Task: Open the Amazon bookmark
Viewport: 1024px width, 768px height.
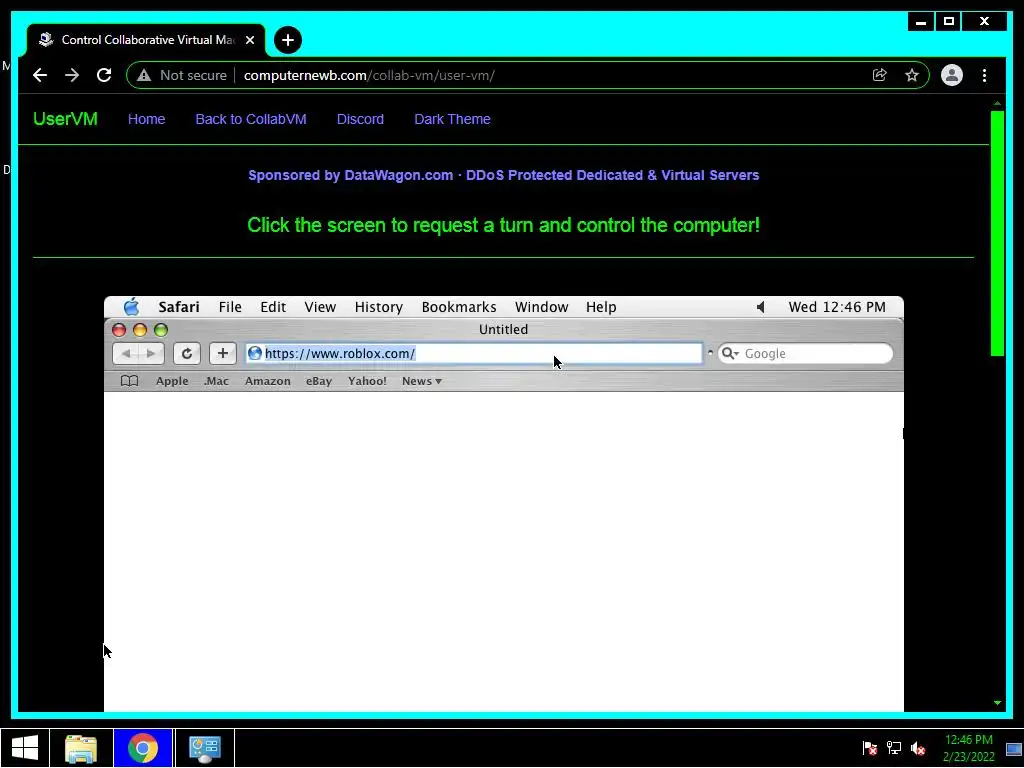Action: click(x=268, y=381)
